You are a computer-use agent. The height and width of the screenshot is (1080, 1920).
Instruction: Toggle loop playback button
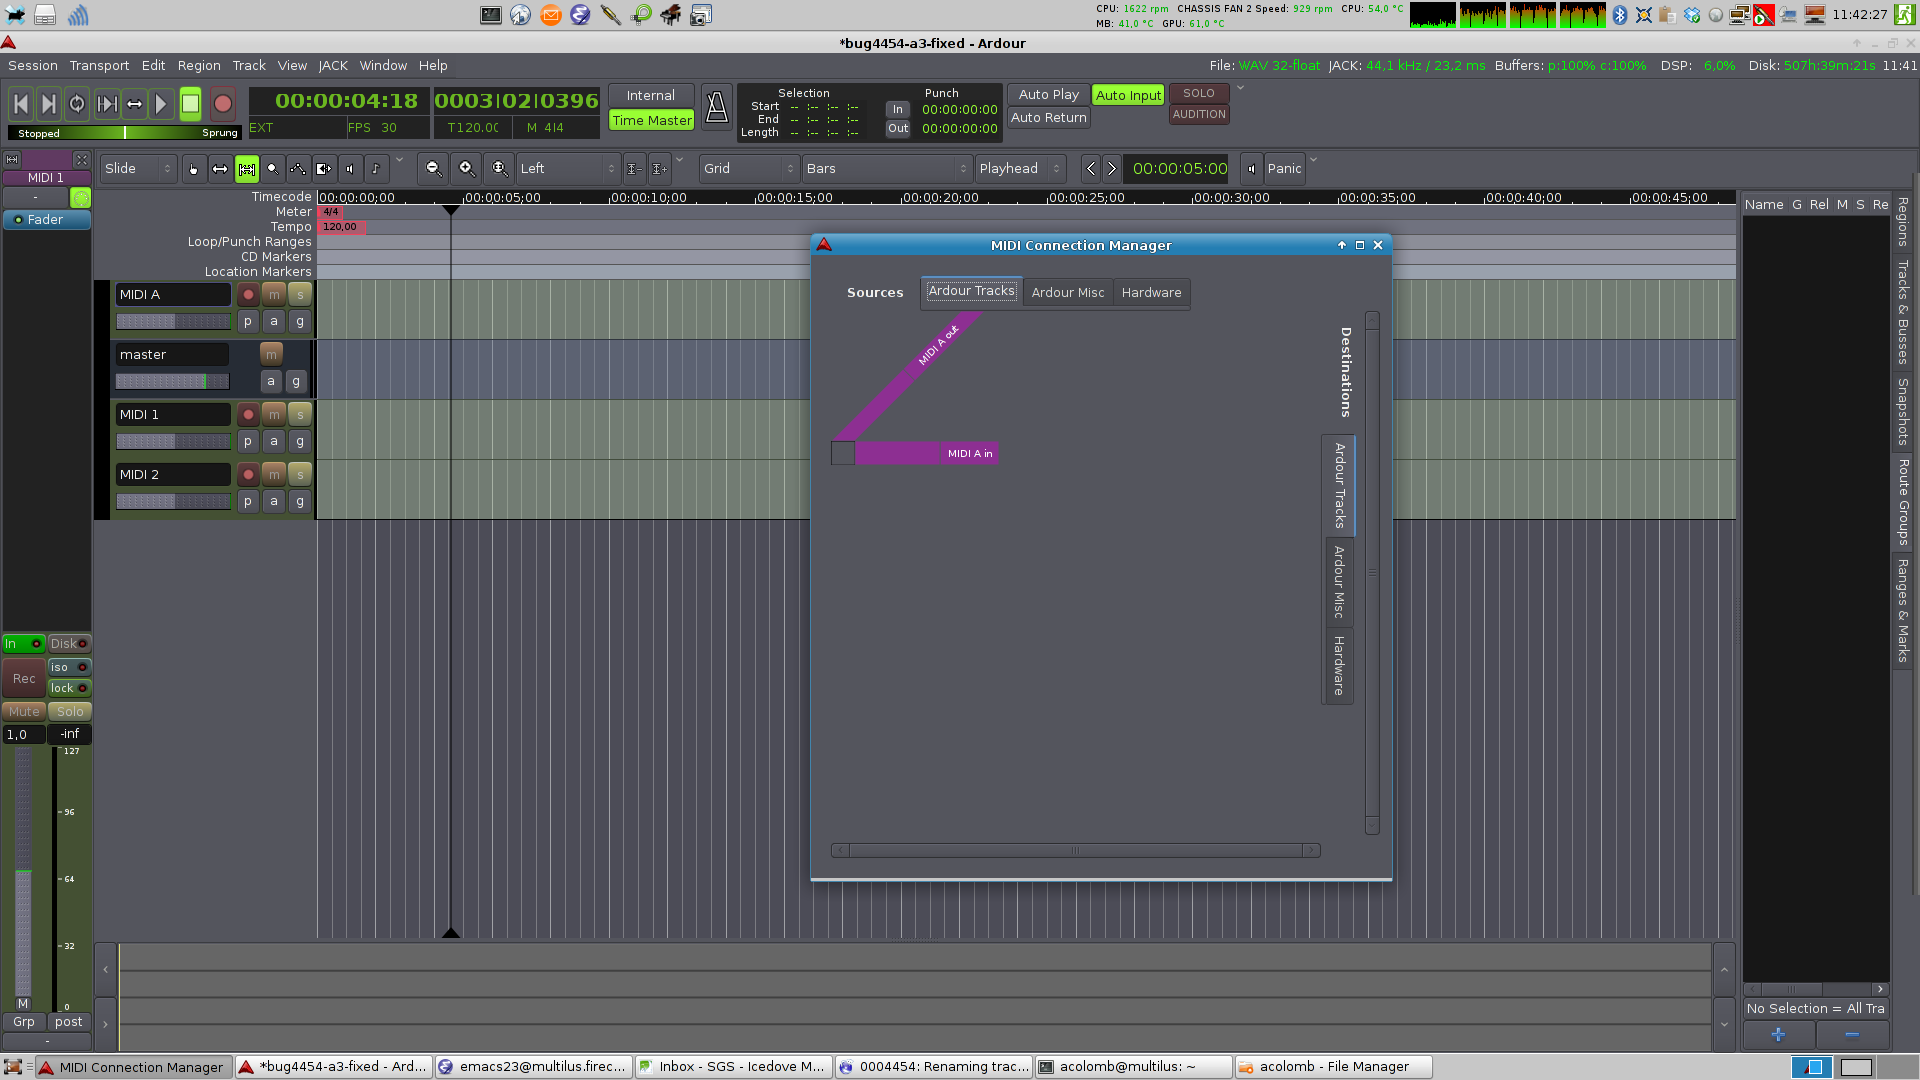click(77, 104)
